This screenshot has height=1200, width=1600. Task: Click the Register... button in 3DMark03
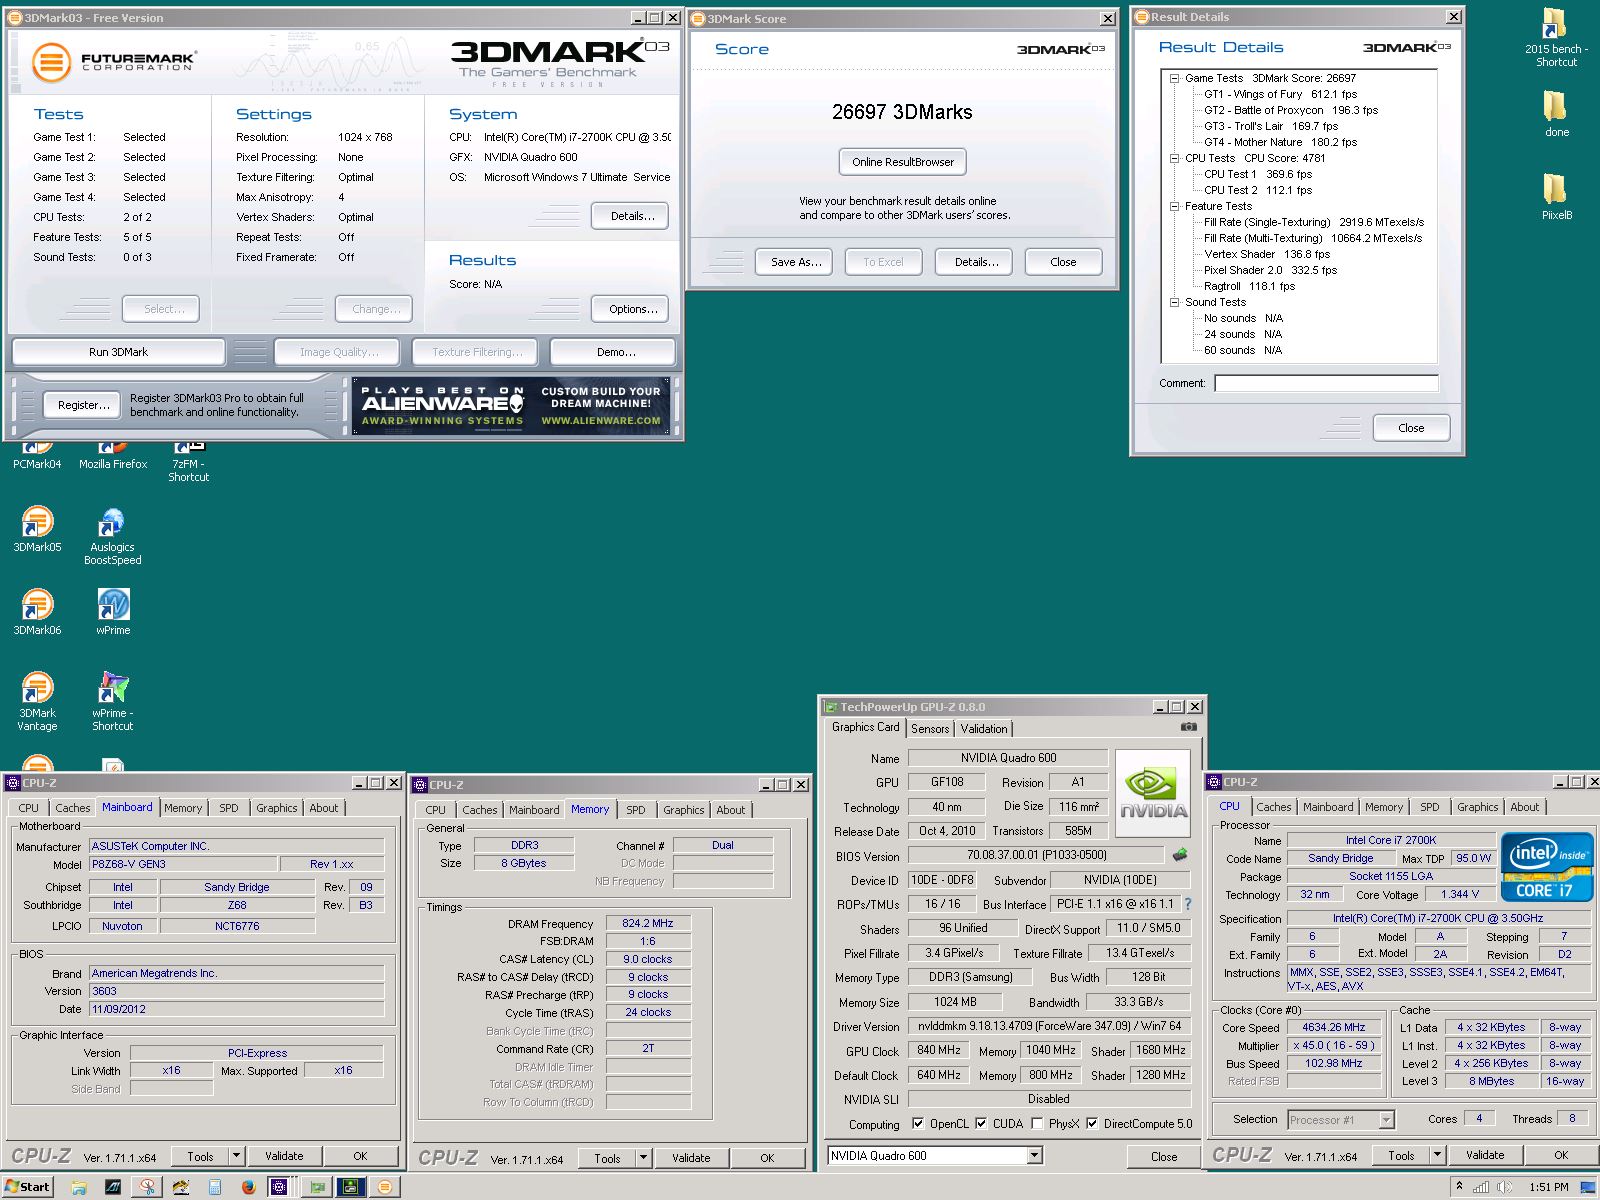coord(84,405)
